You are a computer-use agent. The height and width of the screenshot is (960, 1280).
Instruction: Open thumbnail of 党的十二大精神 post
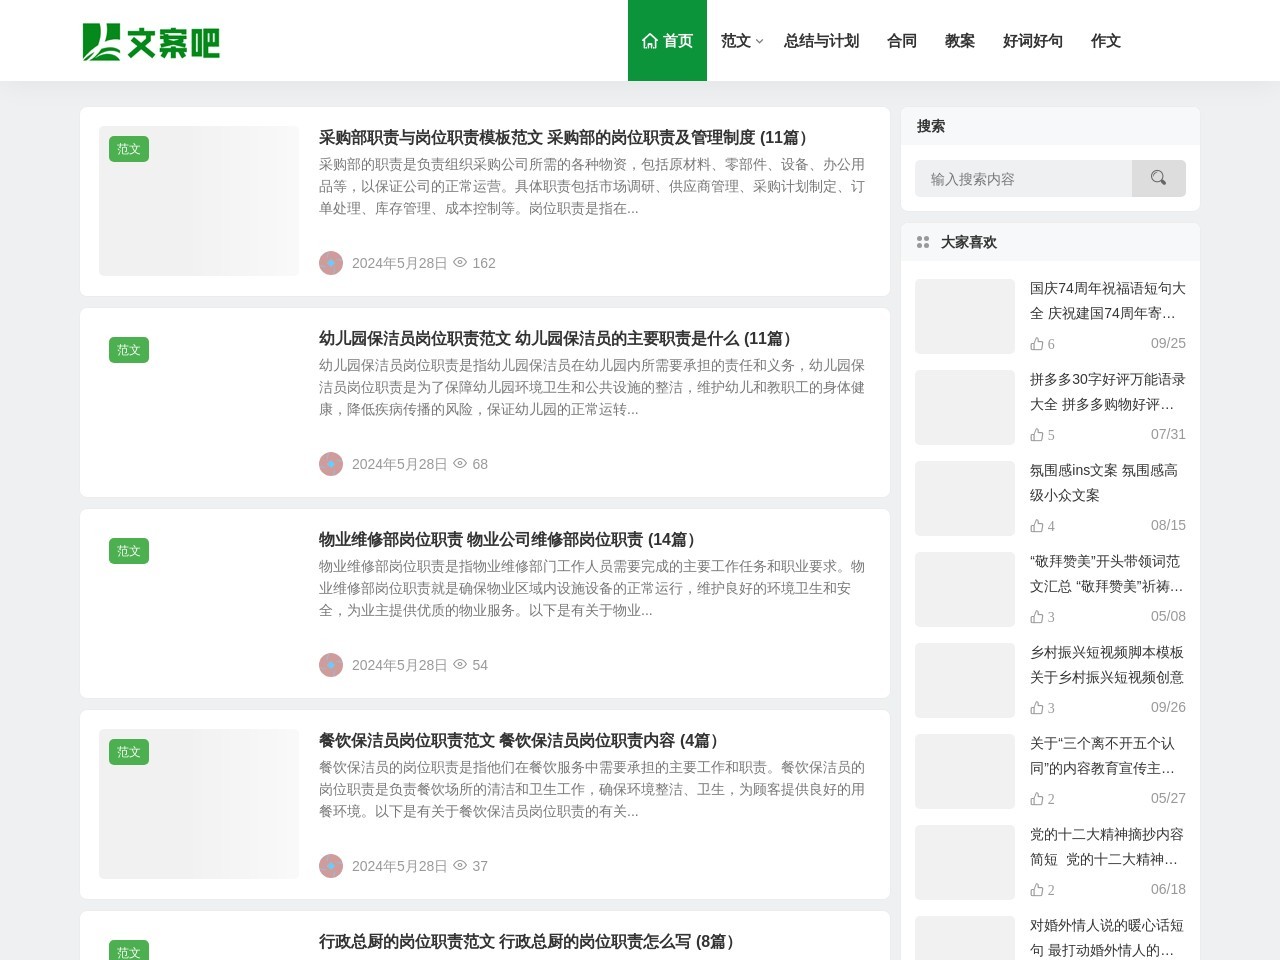pyautogui.click(x=965, y=862)
